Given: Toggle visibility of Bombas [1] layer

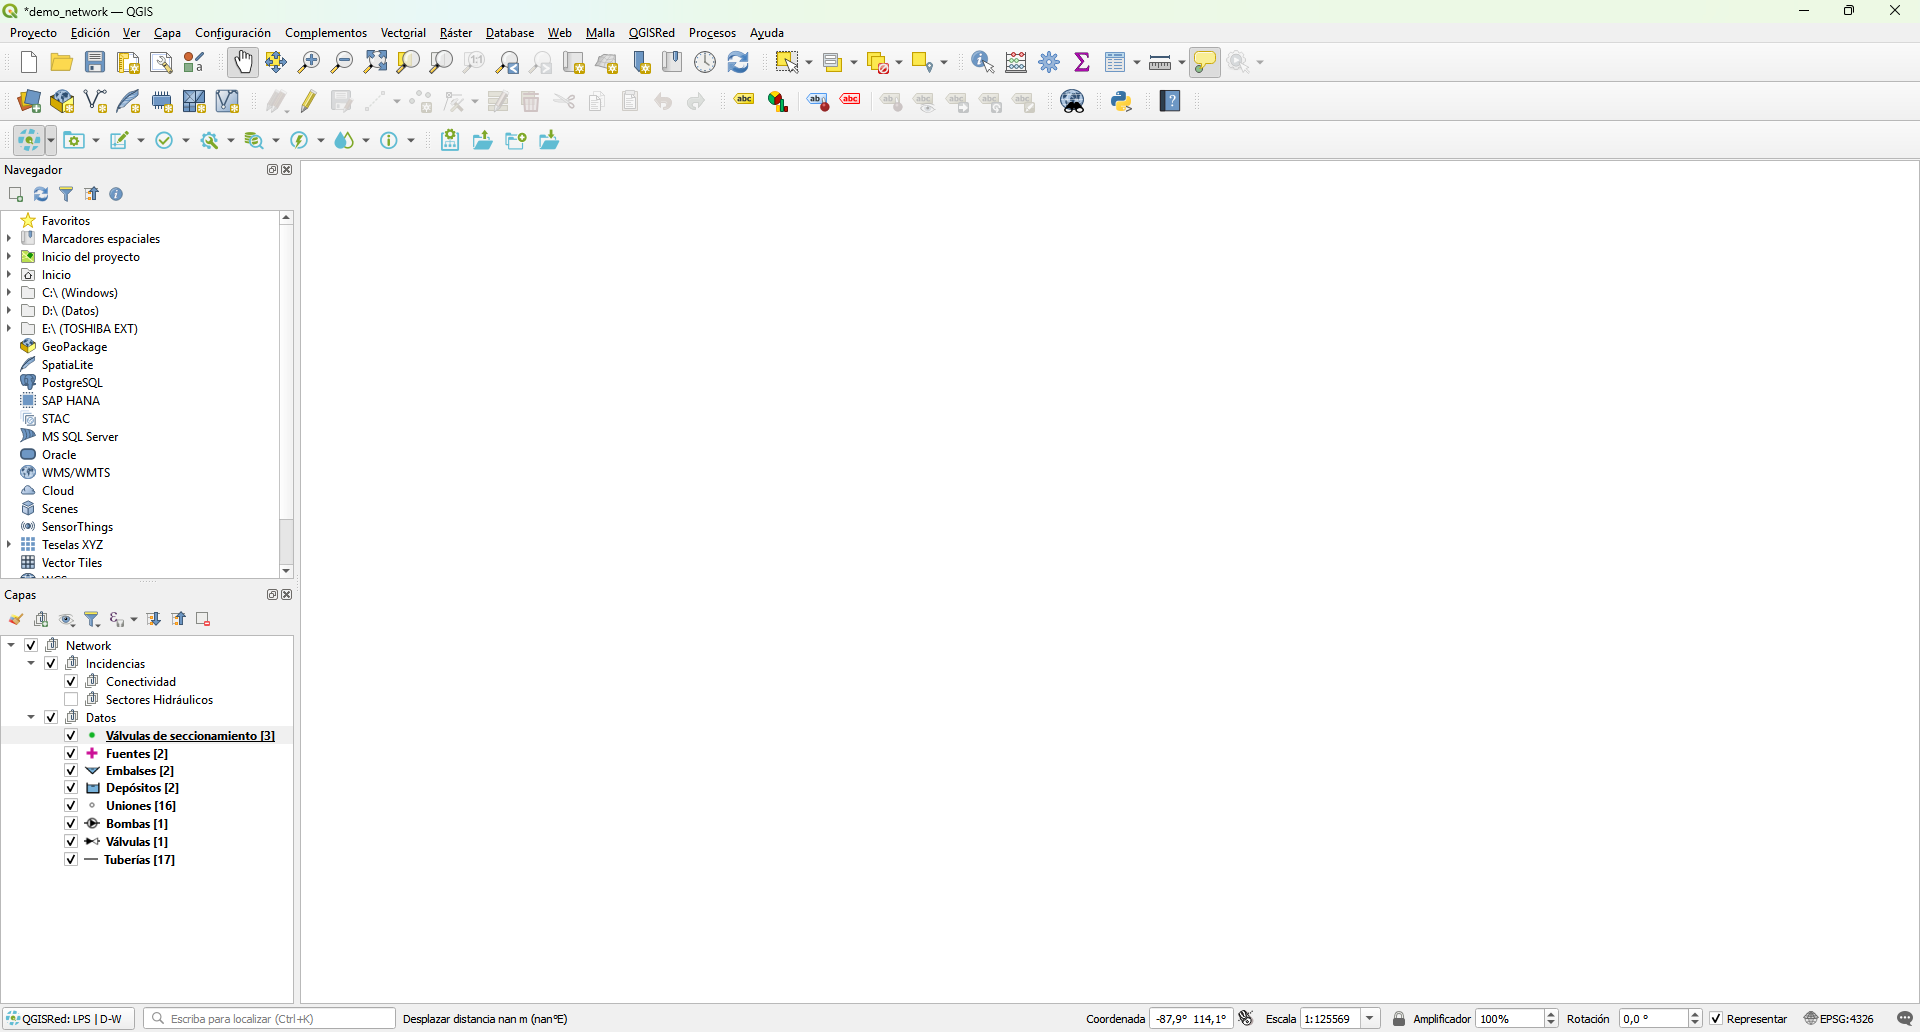Looking at the screenshot, I should pos(71,824).
